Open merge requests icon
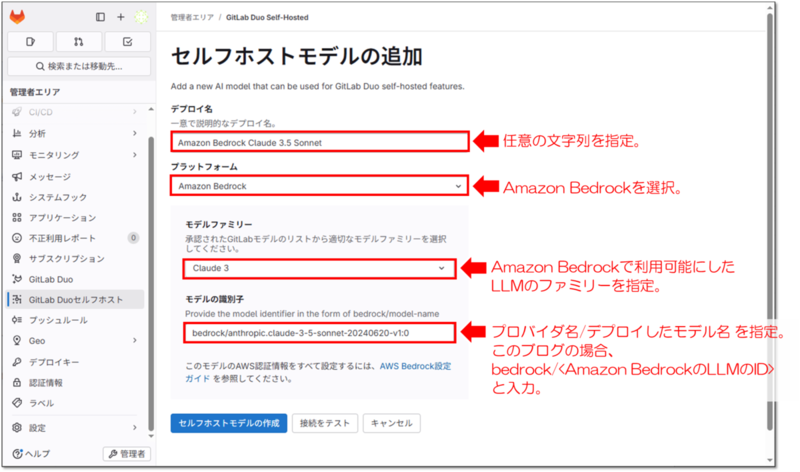 coord(79,42)
